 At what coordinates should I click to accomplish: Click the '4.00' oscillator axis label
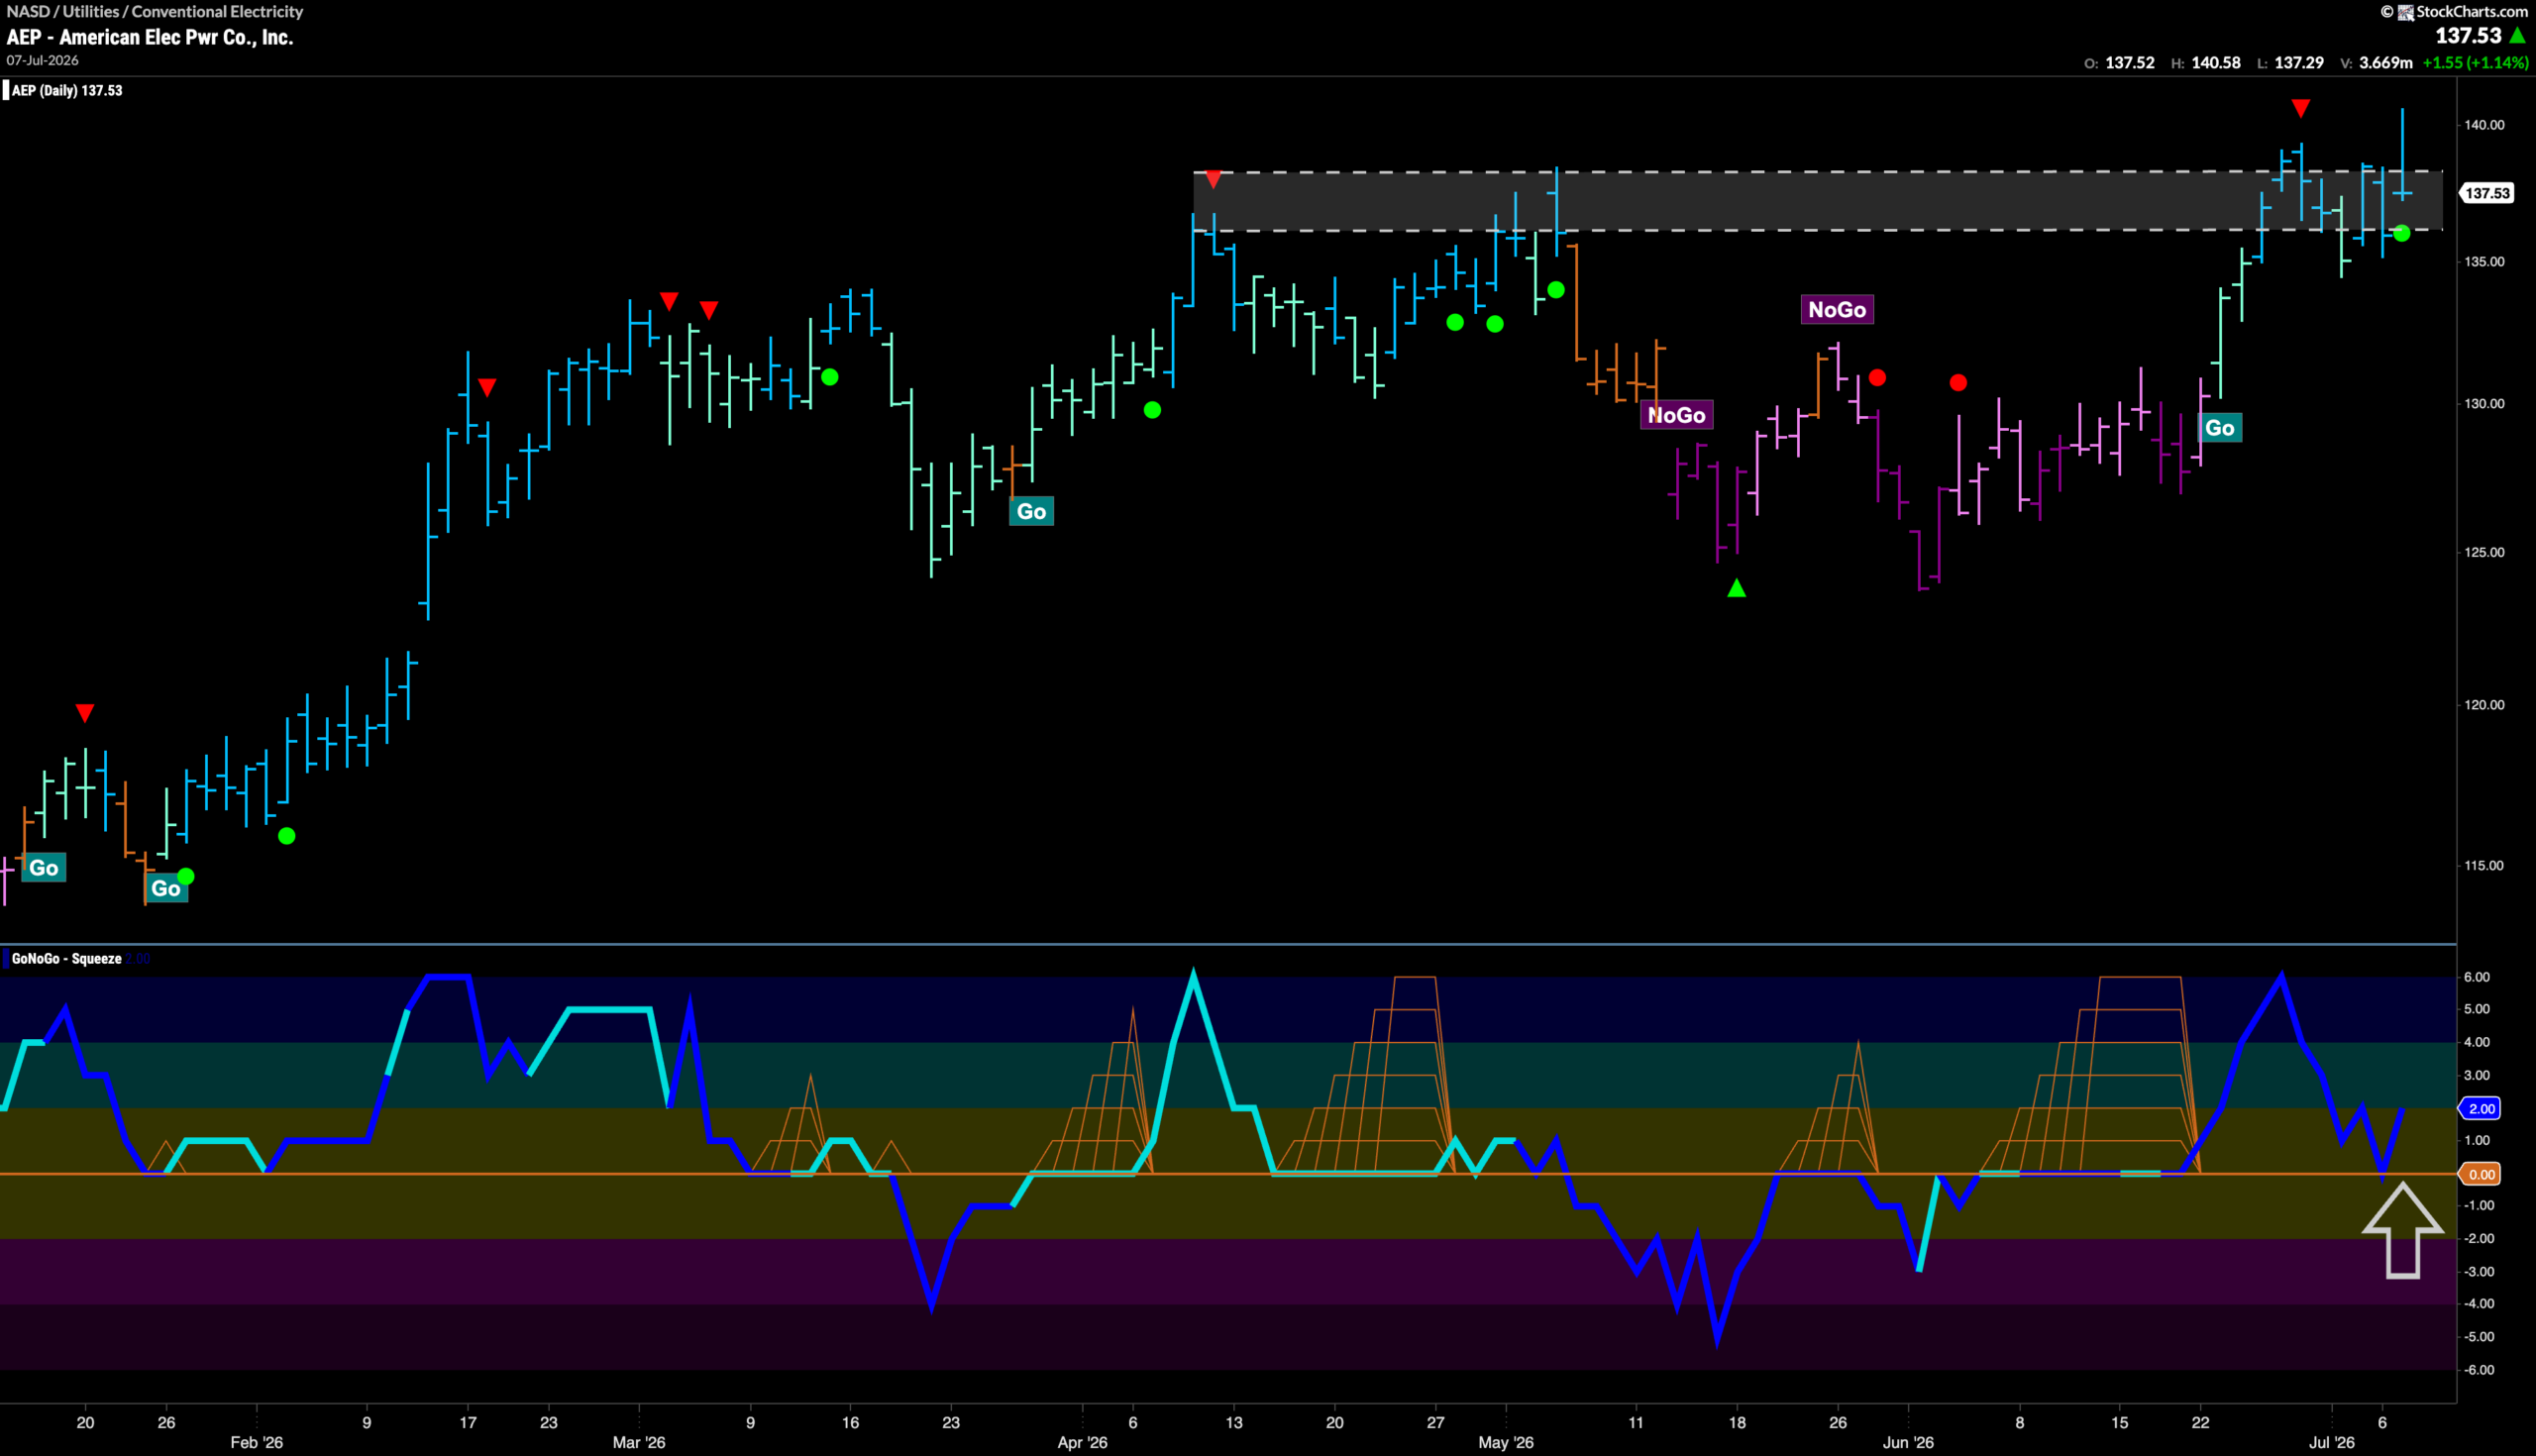[2477, 1042]
